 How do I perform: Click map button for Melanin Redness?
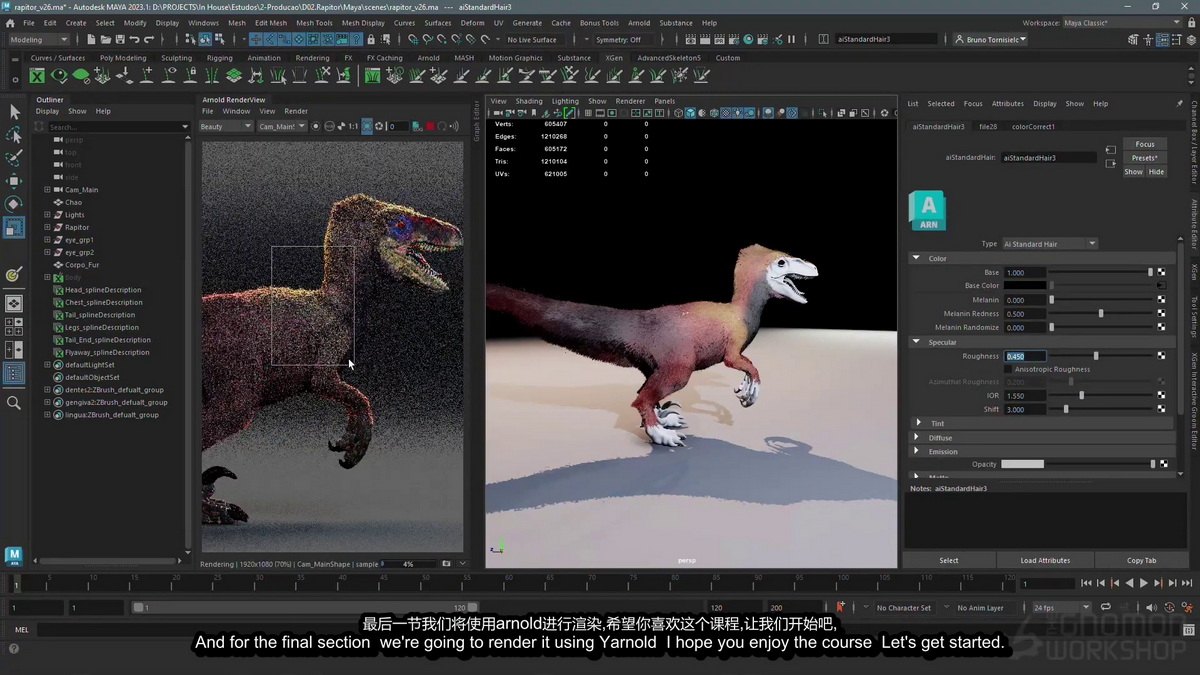tap(1161, 314)
